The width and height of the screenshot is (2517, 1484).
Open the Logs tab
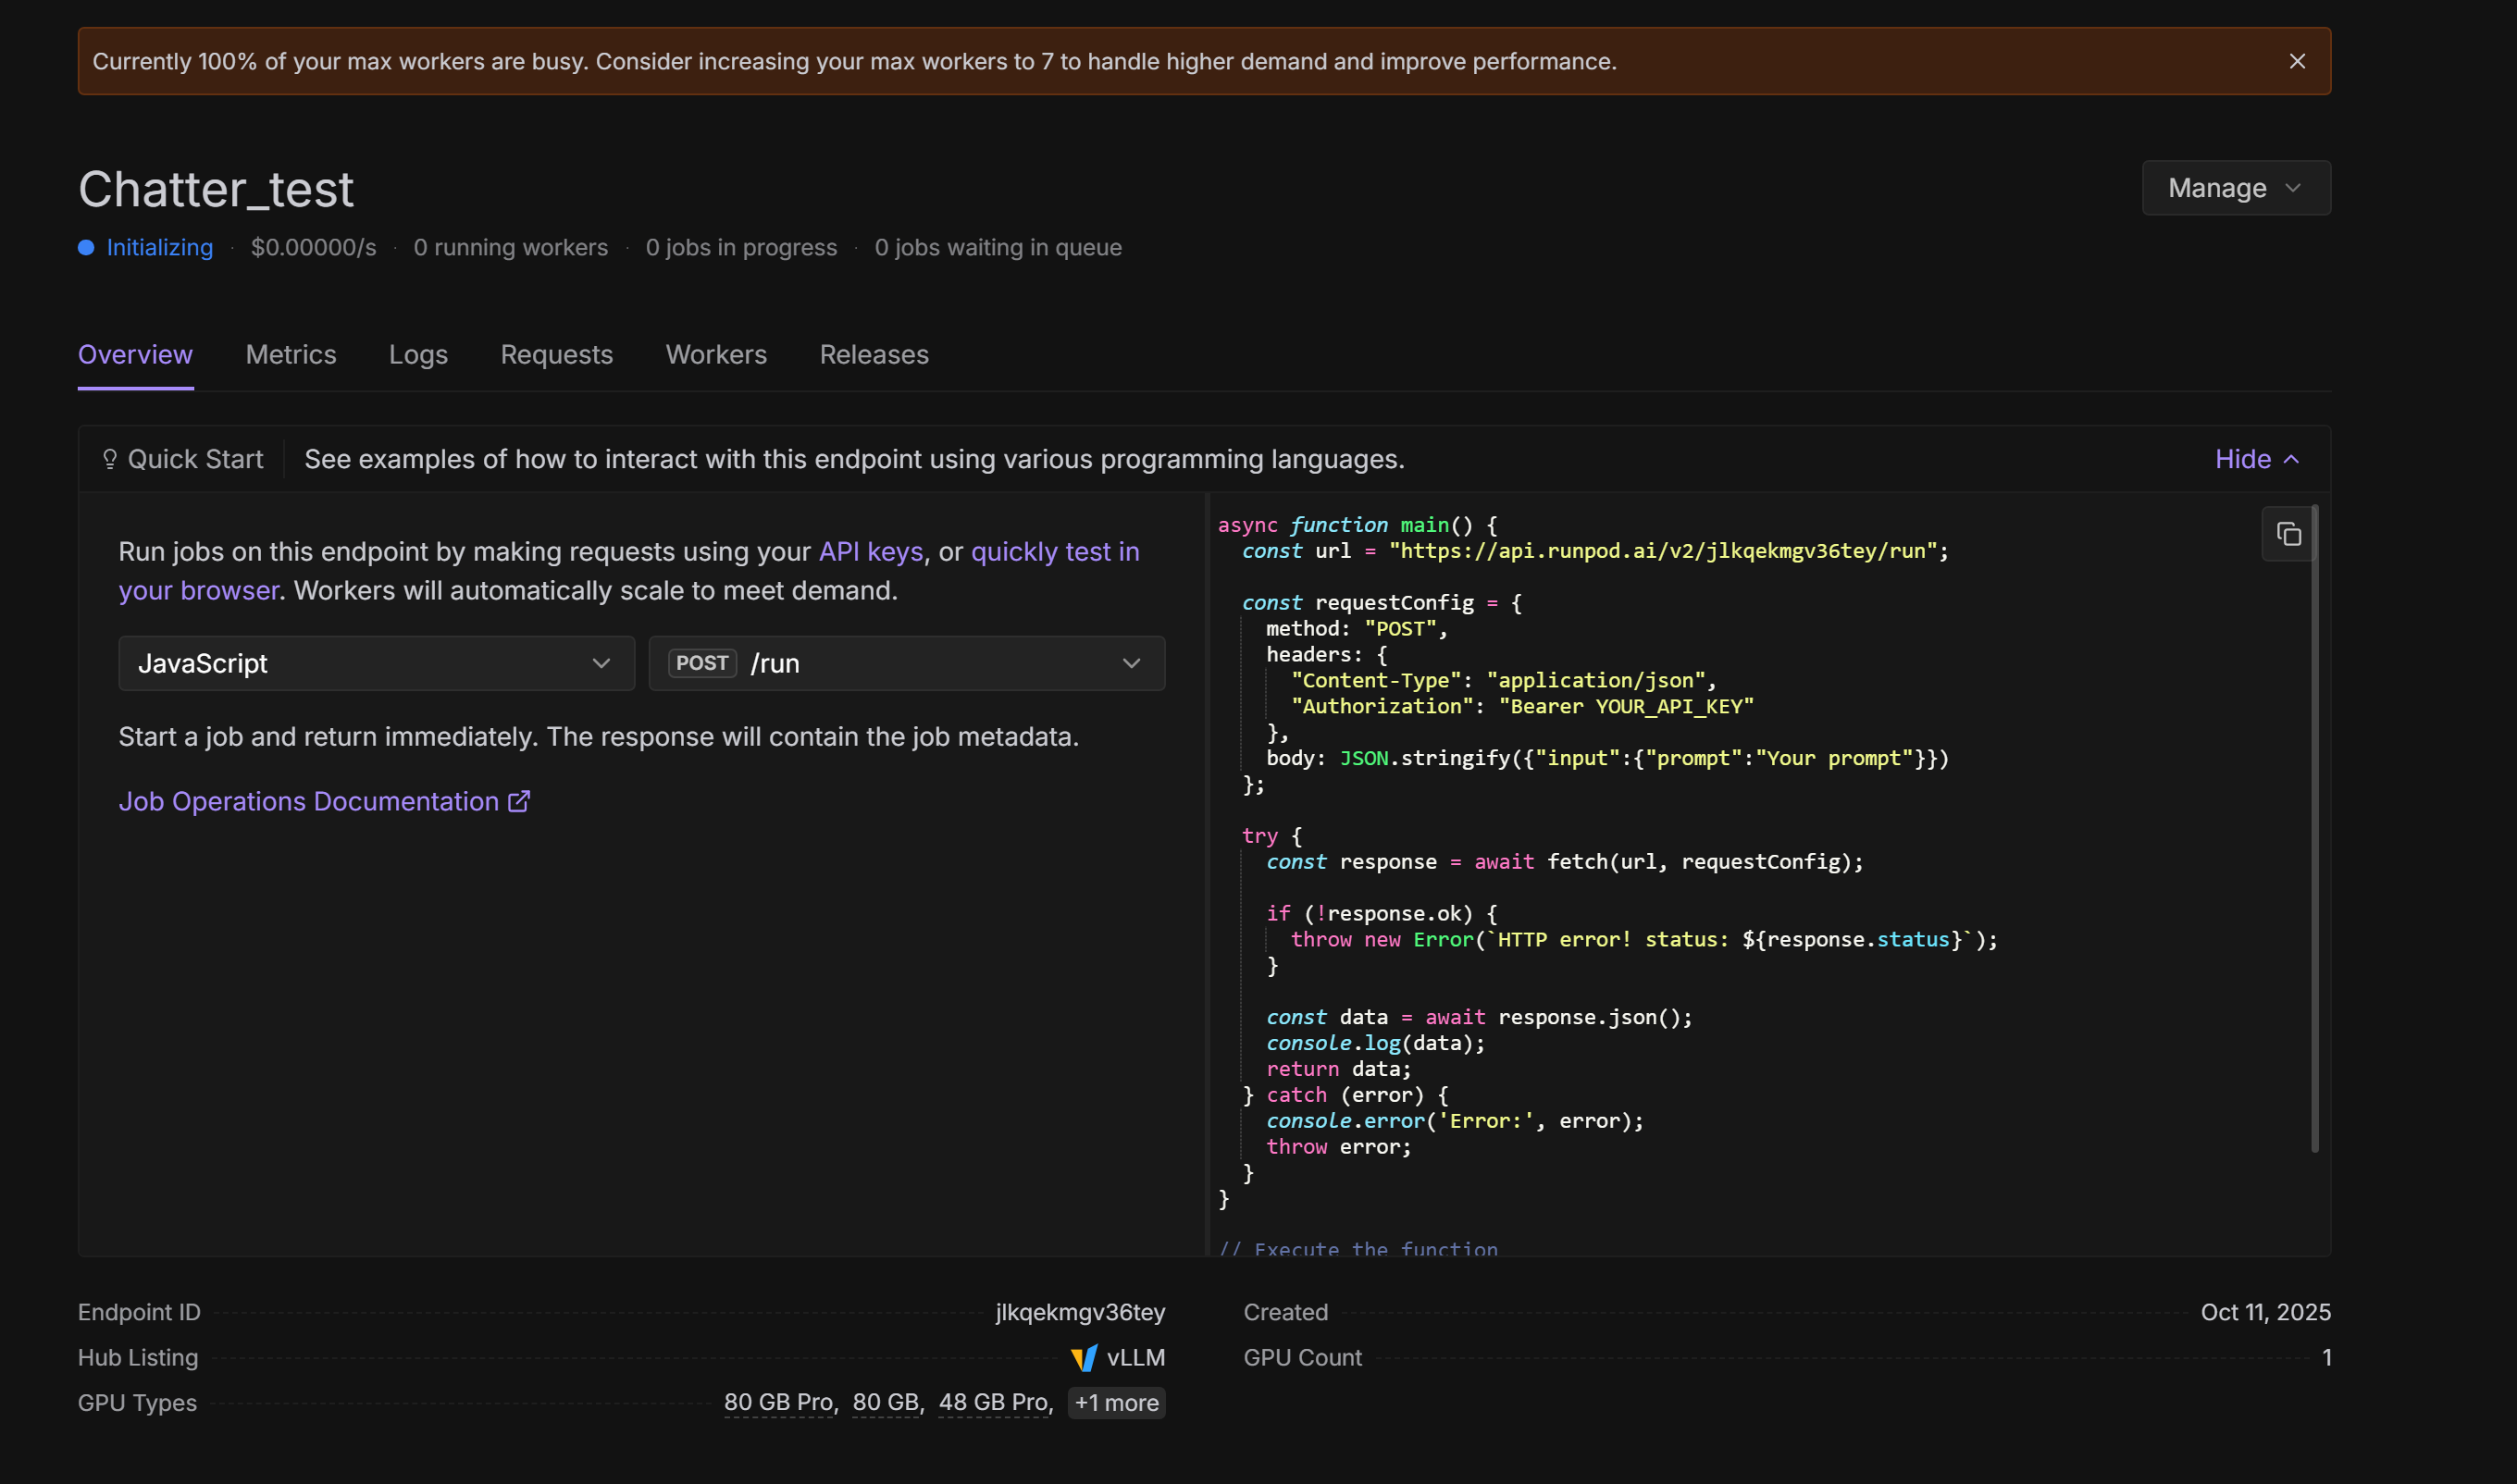pyautogui.click(x=418, y=355)
